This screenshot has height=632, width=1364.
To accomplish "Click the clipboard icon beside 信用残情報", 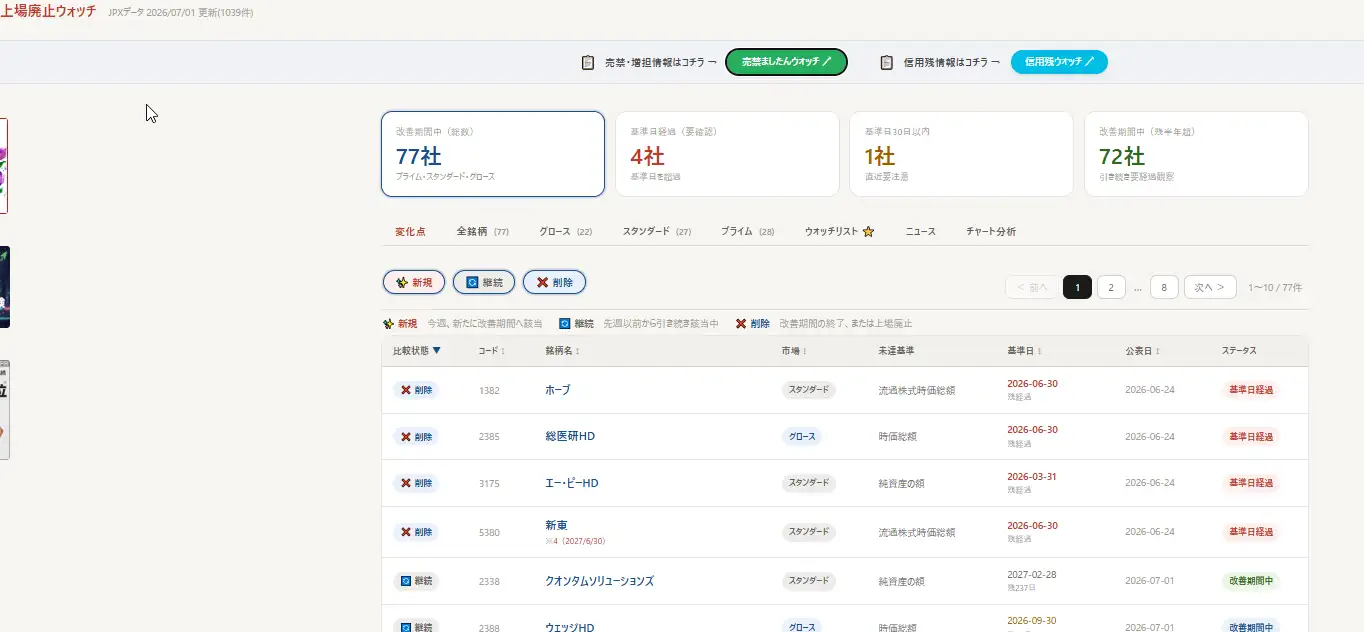I will [886, 62].
